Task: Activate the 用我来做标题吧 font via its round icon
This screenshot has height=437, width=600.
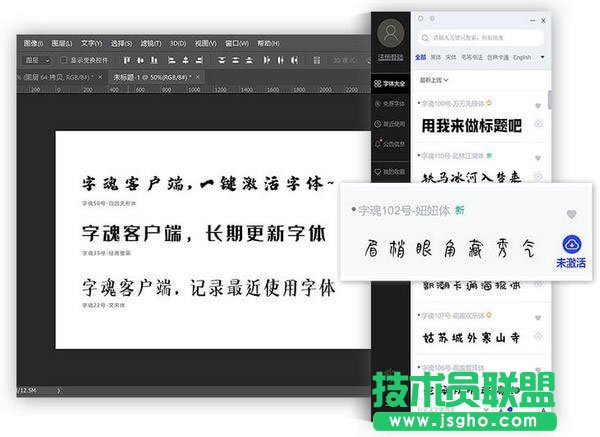Action: tap(538, 124)
